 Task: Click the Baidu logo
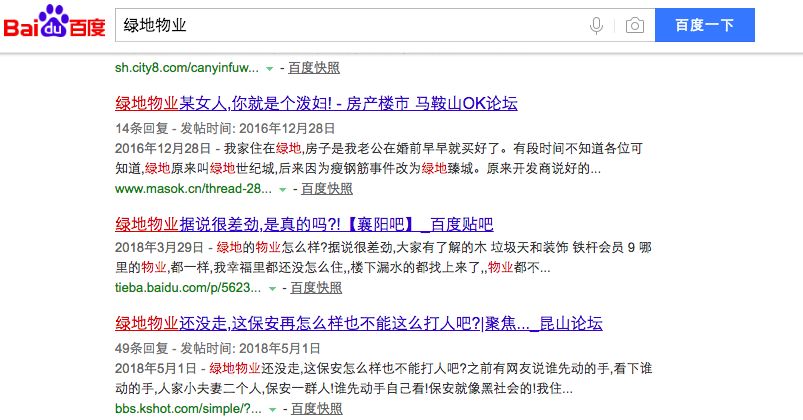coord(54,23)
